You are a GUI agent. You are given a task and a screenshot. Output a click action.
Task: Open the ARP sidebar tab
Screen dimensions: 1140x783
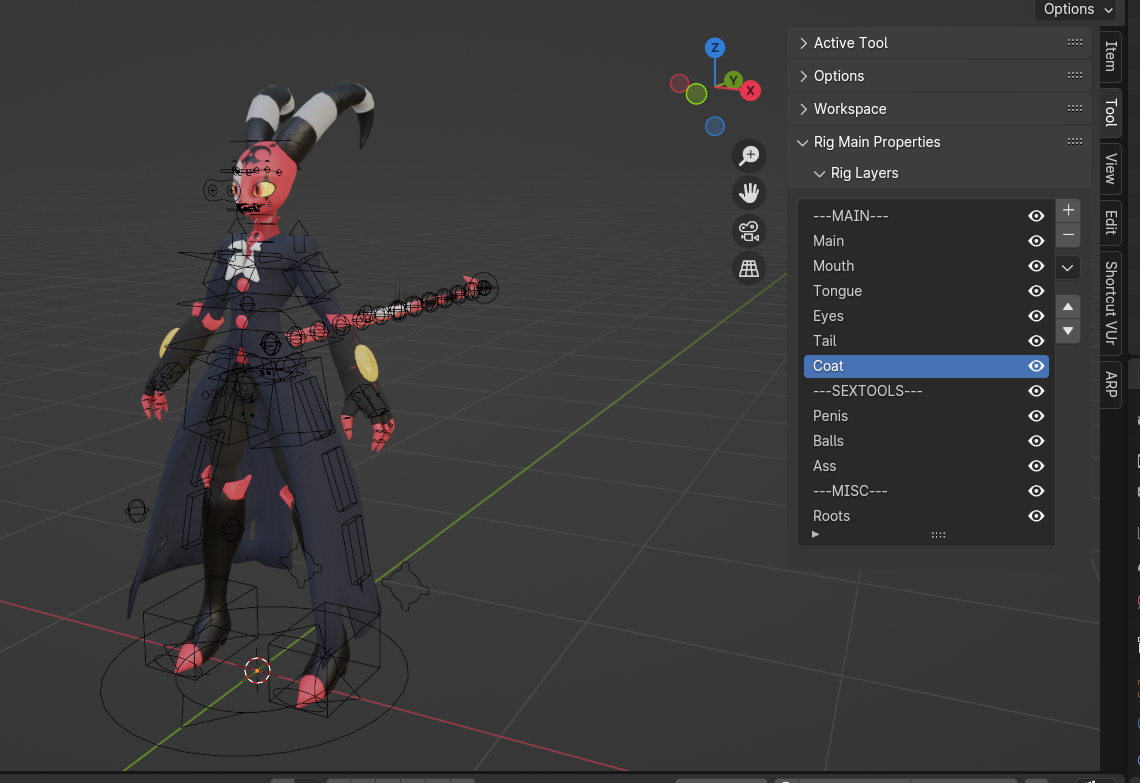(x=1110, y=384)
